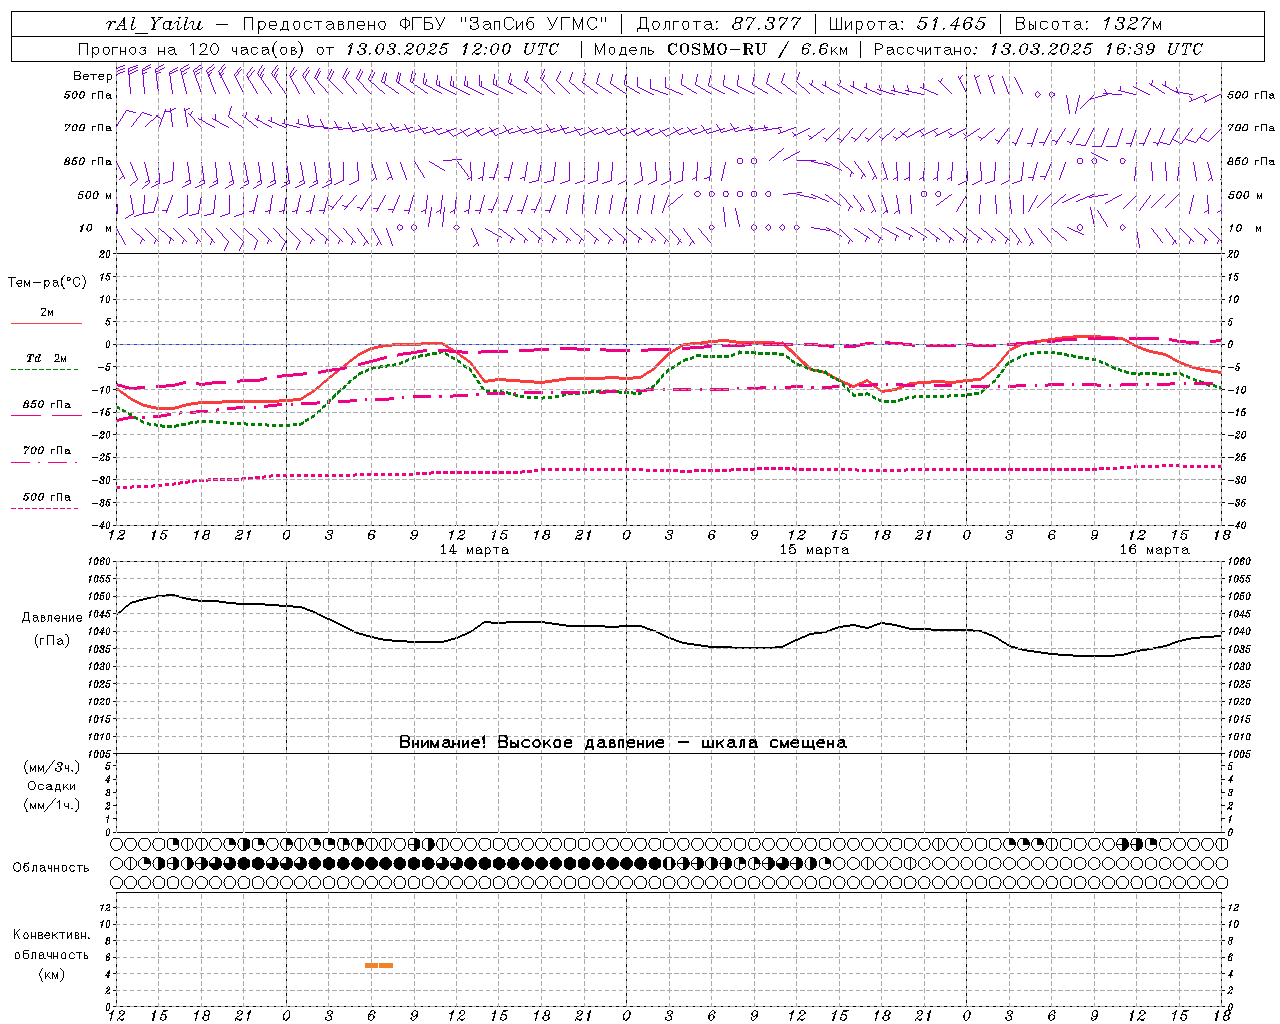Click the Осадки precipitation label
This screenshot has width=1280, height=1024.
[x=52, y=786]
